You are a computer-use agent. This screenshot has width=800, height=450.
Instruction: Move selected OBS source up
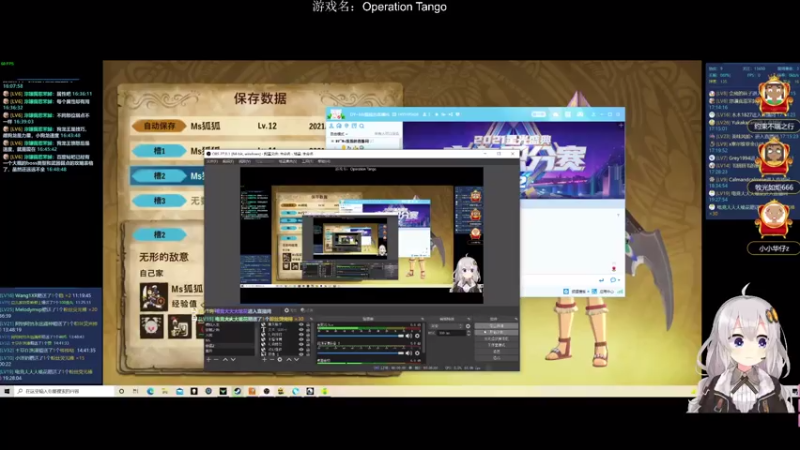point(289,360)
